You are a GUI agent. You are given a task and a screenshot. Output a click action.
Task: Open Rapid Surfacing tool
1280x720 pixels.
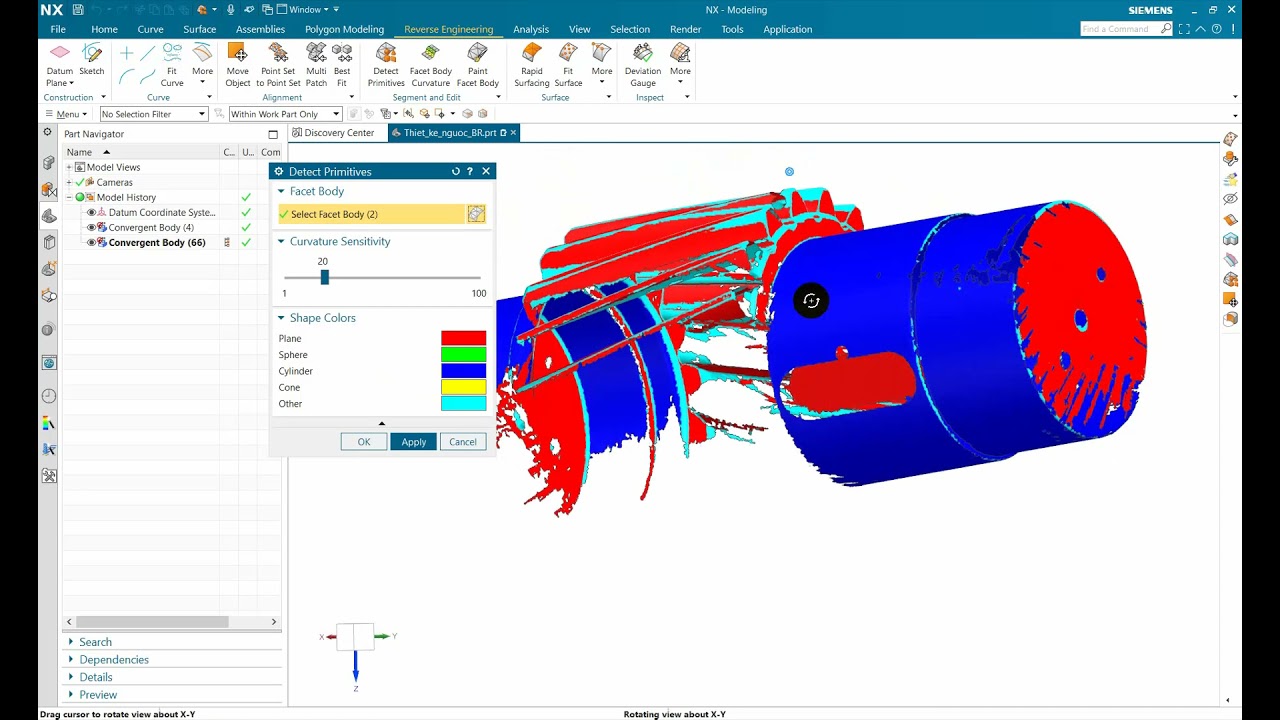(532, 64)
